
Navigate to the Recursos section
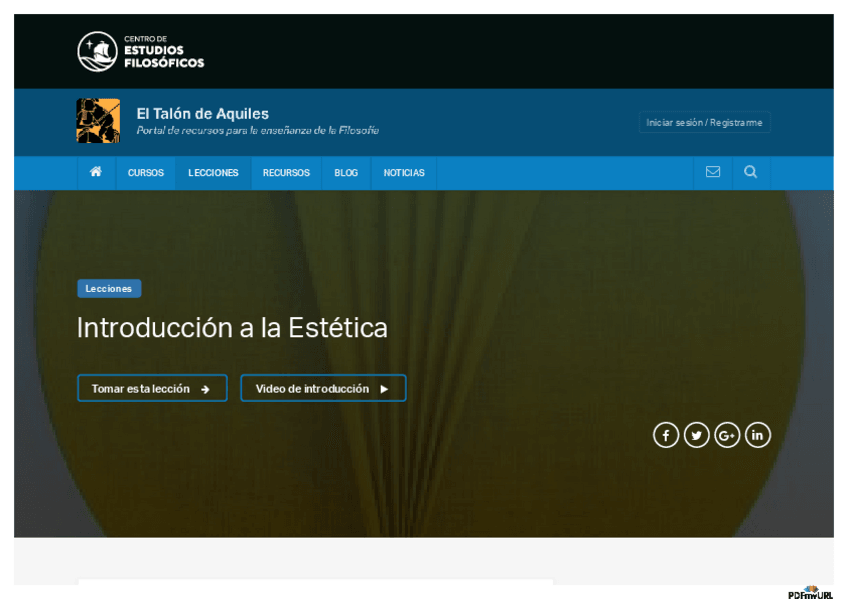[286, 173]
